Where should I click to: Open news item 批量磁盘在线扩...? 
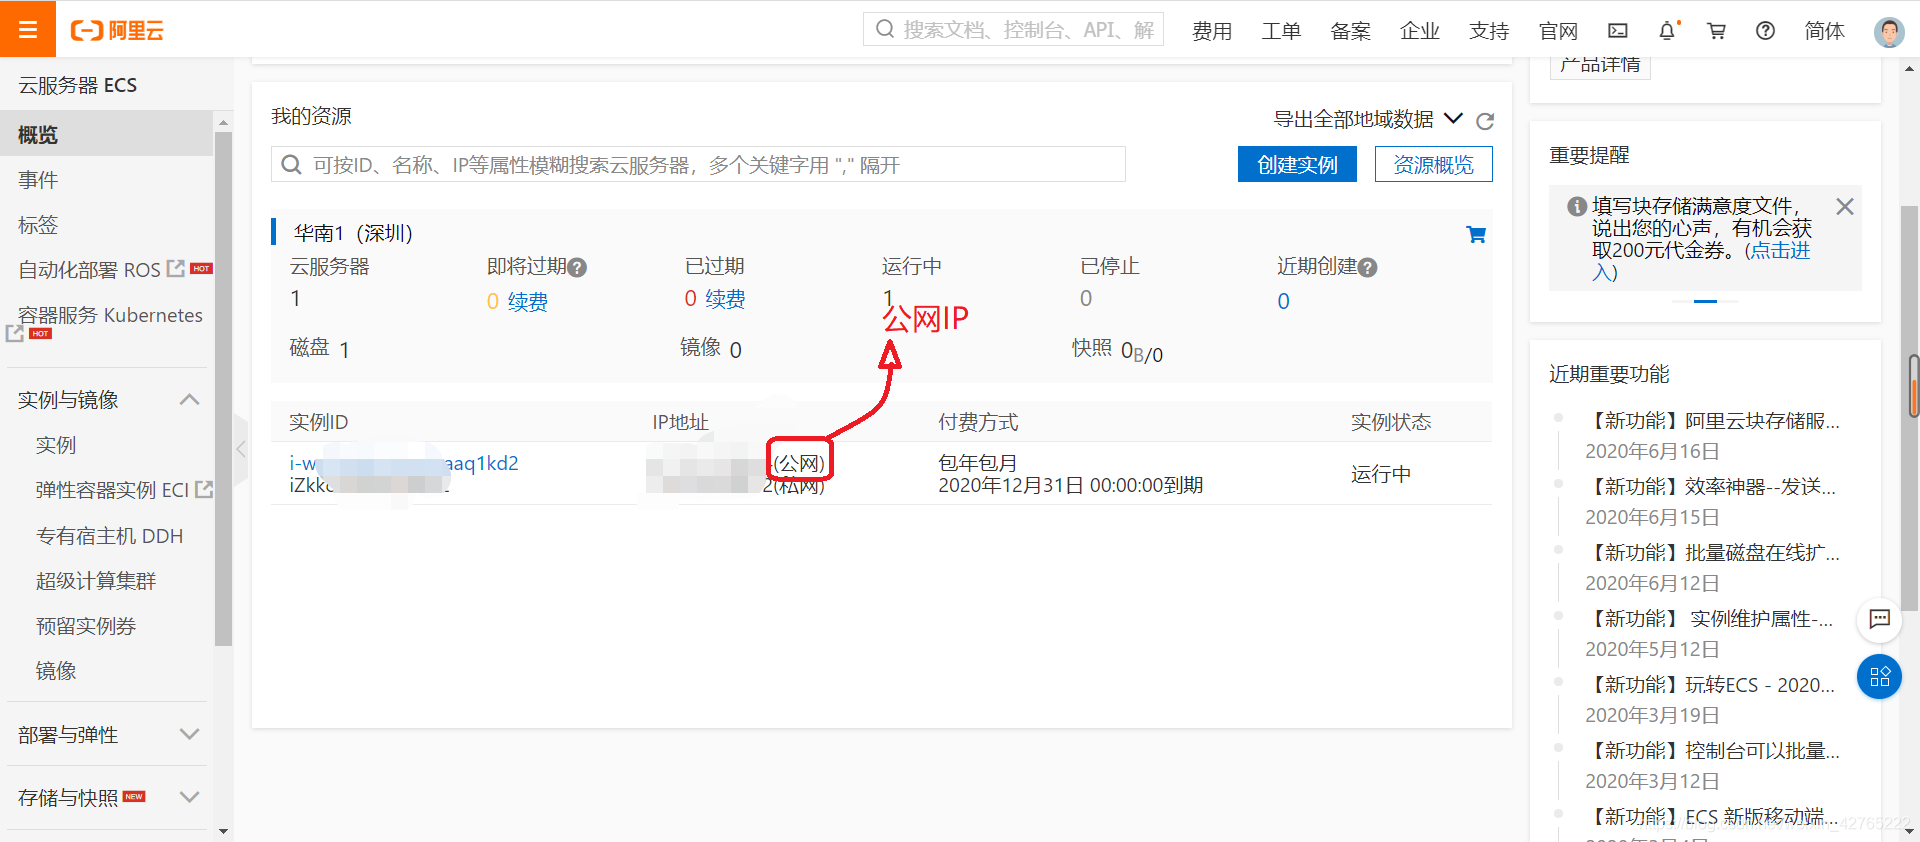click(x=1713, y=553)
